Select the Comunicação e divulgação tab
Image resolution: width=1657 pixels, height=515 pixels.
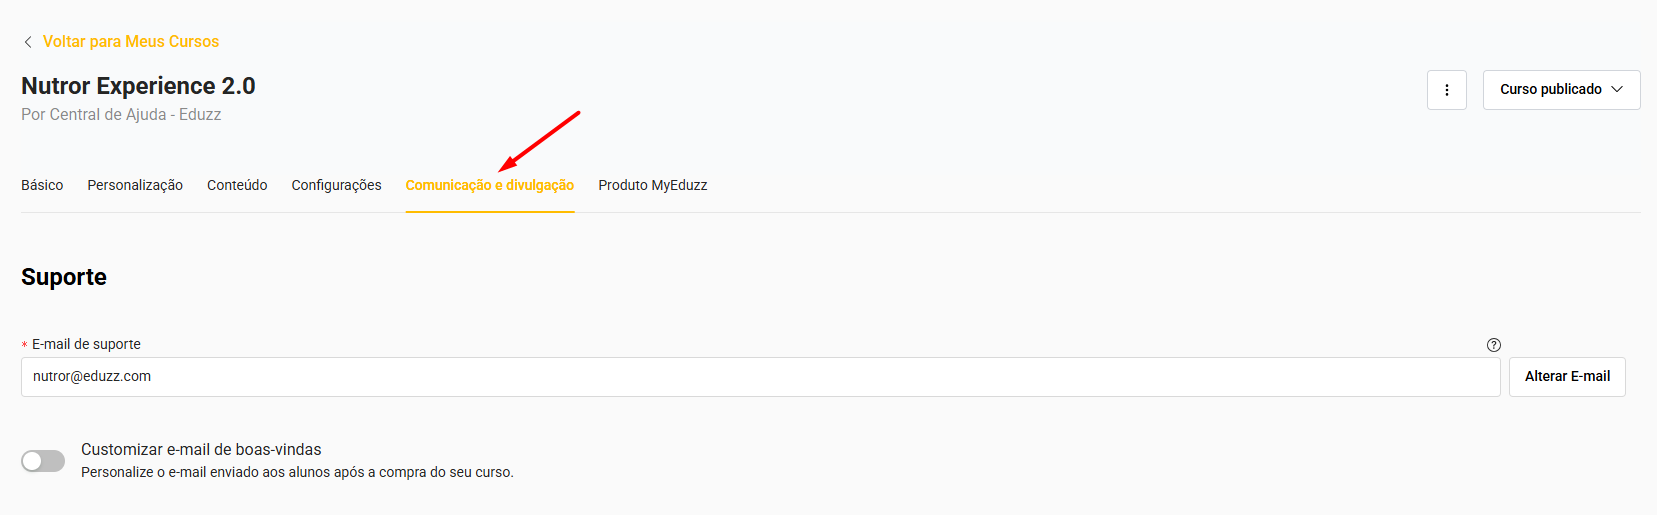(489, 185)
